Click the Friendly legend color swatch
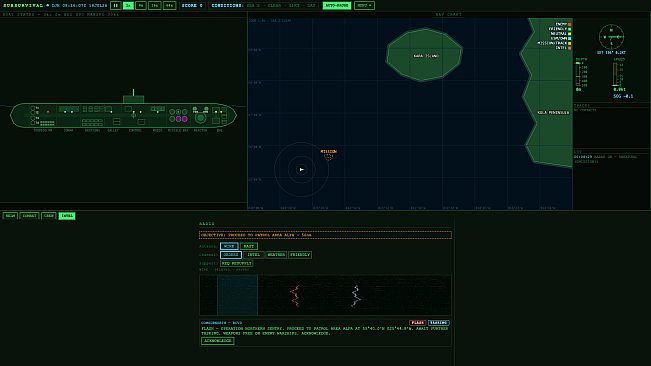The height and width of the screenshot is (366, 651). tap(570, 29)
